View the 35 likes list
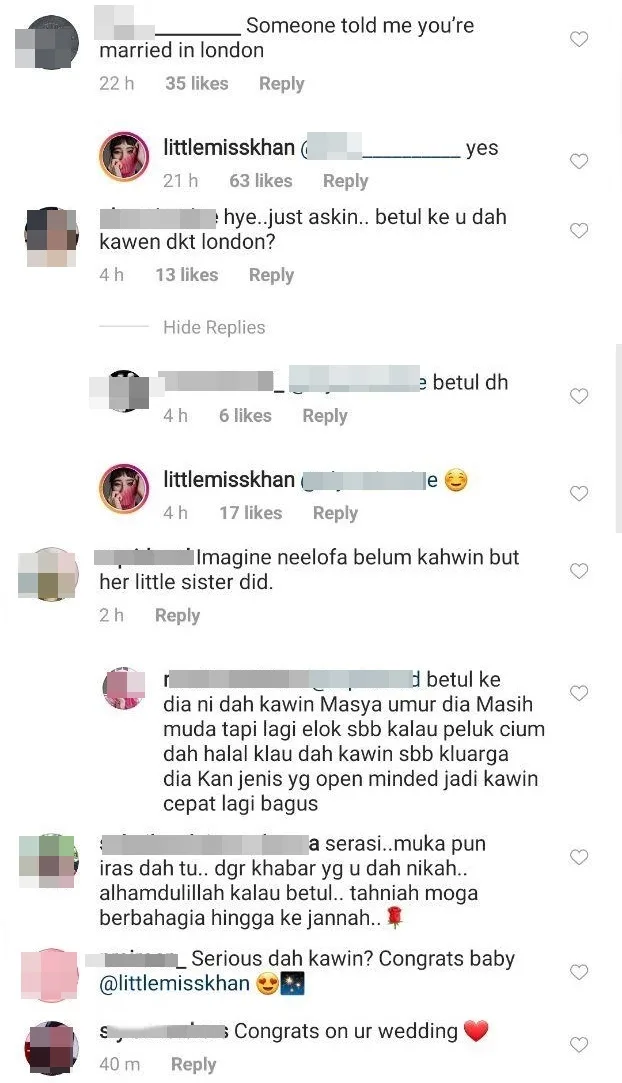Image resolution: width=622 pixels, height=1083 pixels. [197, 84]
